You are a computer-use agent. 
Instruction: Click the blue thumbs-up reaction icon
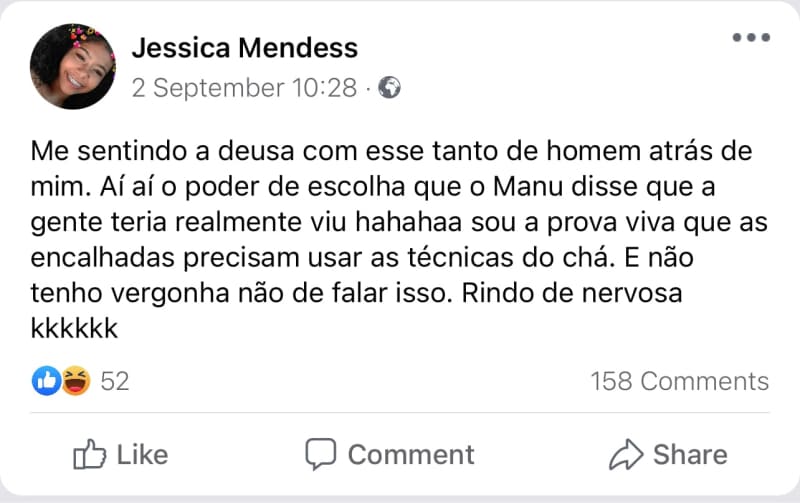point(46,380)
